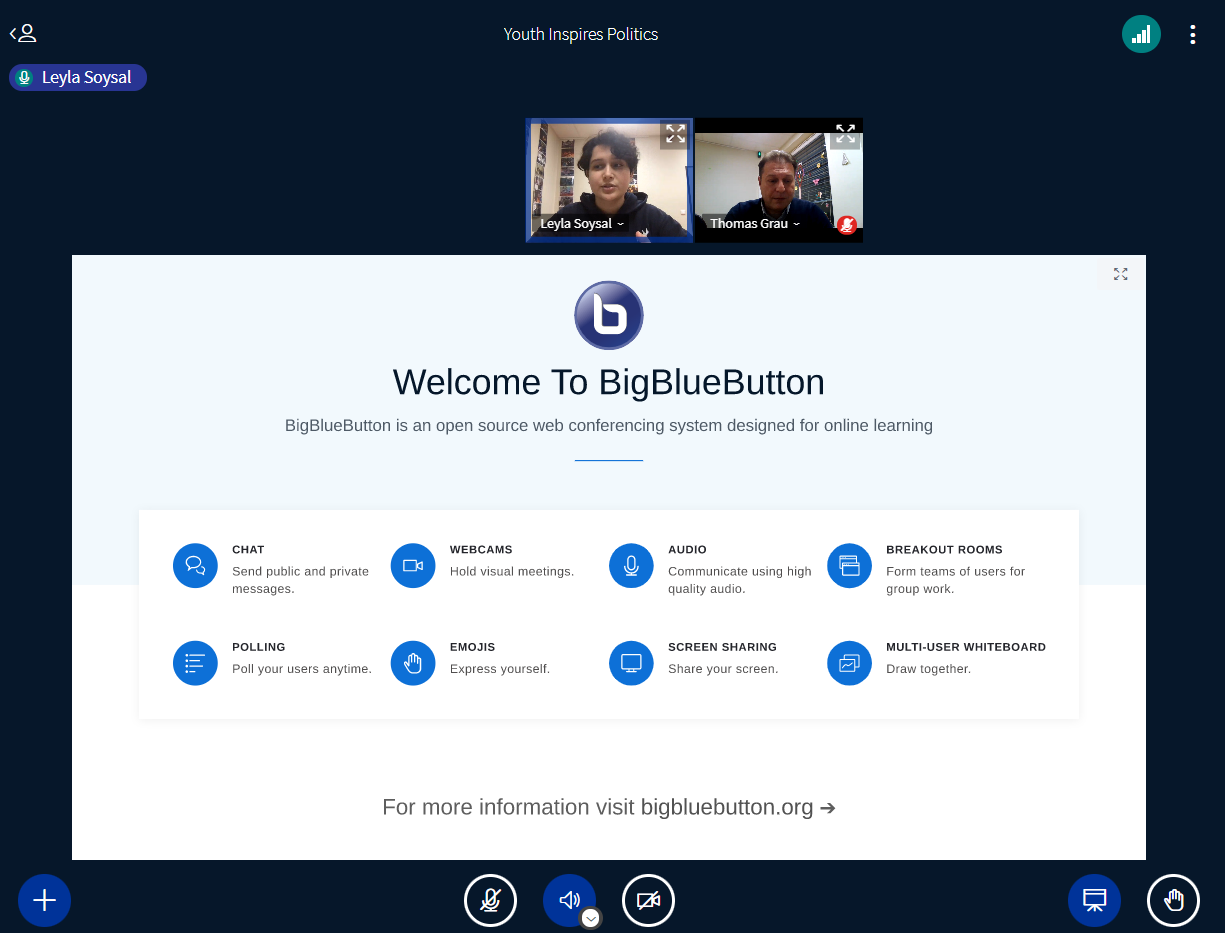Expand the audio device chevron
Image resolution: width=1225 pixels, height=933 pixels.
(591, 918)
